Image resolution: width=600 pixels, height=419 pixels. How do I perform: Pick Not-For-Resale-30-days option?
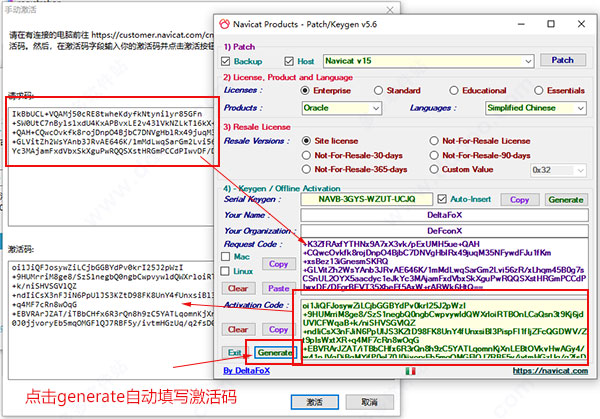coord(306,155)
